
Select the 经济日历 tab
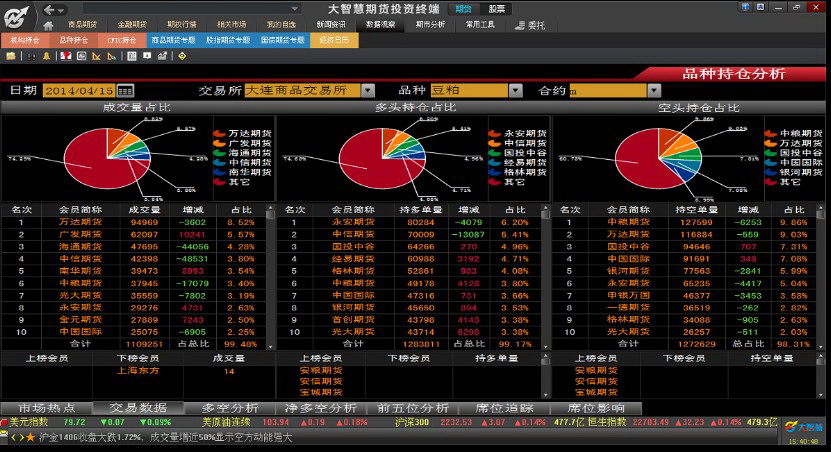coord(334,40)
